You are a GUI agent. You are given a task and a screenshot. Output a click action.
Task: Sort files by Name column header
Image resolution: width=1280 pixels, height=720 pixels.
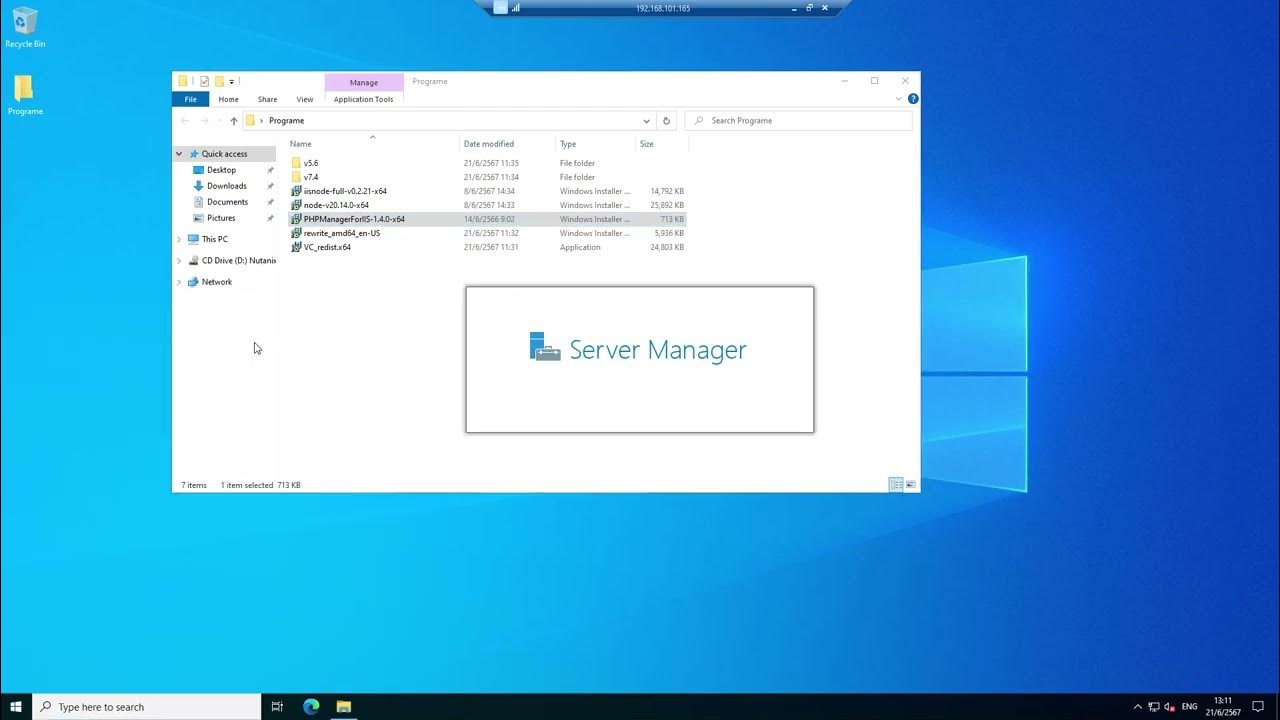[372, 144]
